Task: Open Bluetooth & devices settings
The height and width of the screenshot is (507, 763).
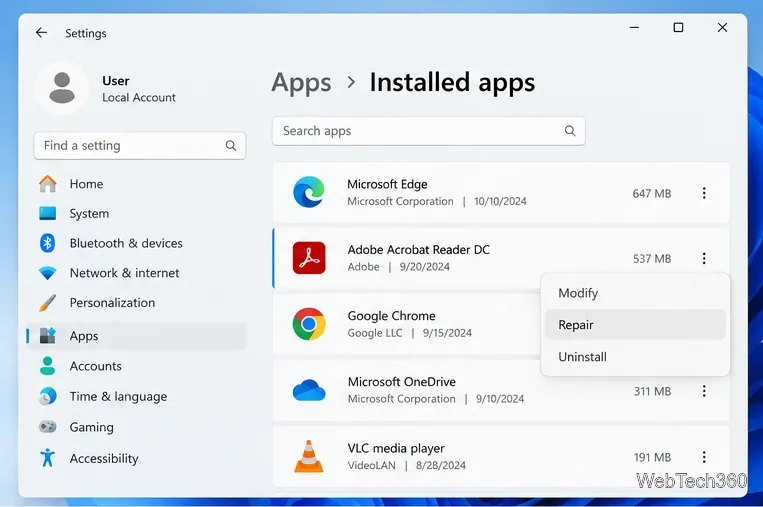Action: click(x=126, y=243)
